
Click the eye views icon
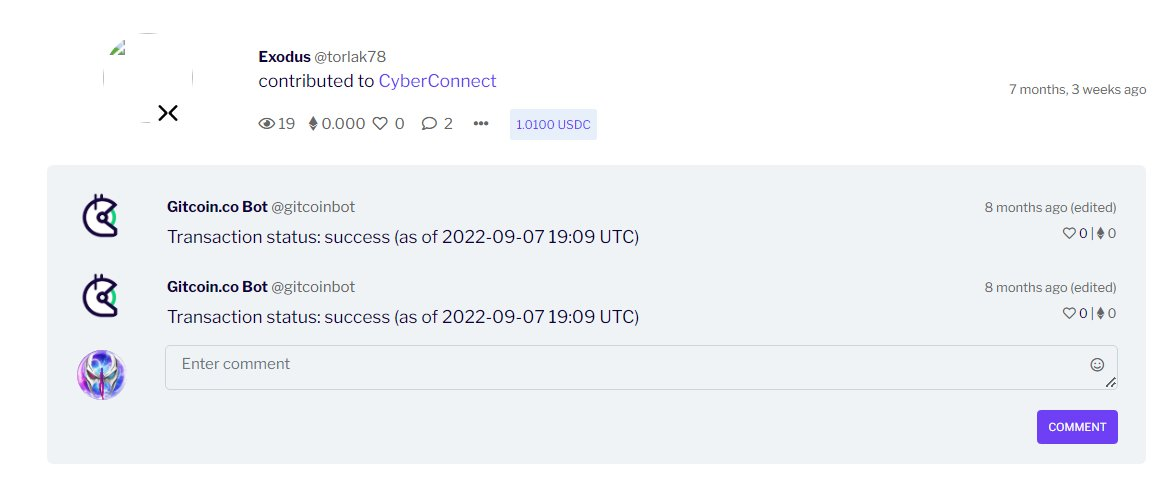266,124
